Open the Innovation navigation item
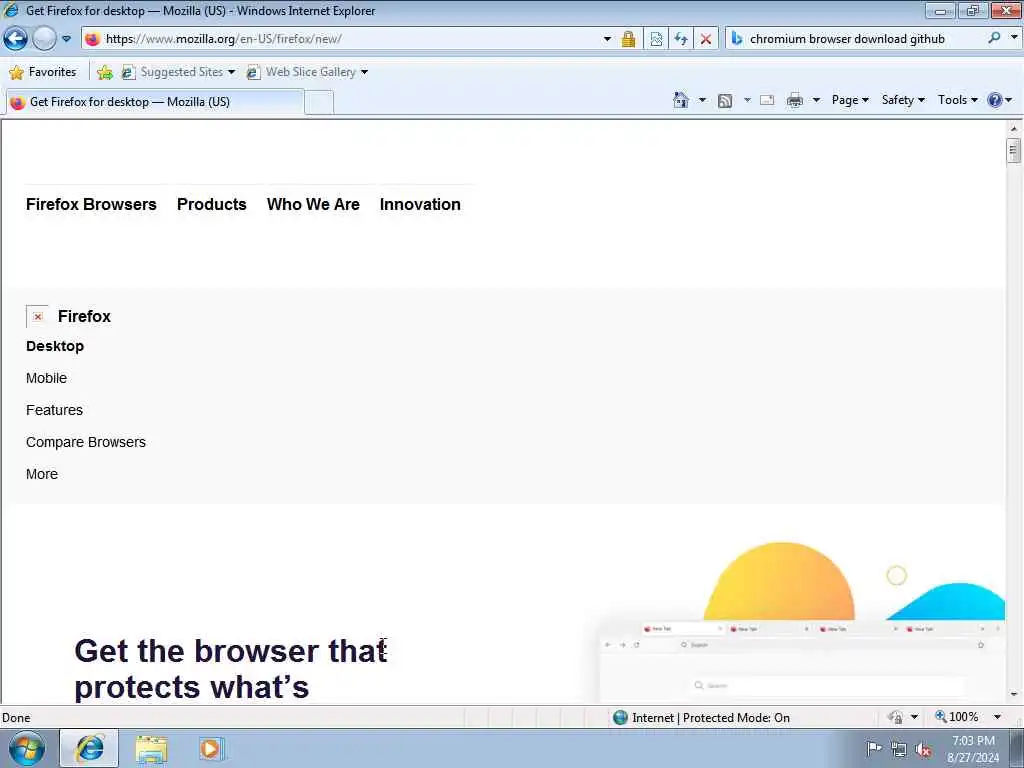The height and width of the screenshot is (768, 1024). coord(420,204)
